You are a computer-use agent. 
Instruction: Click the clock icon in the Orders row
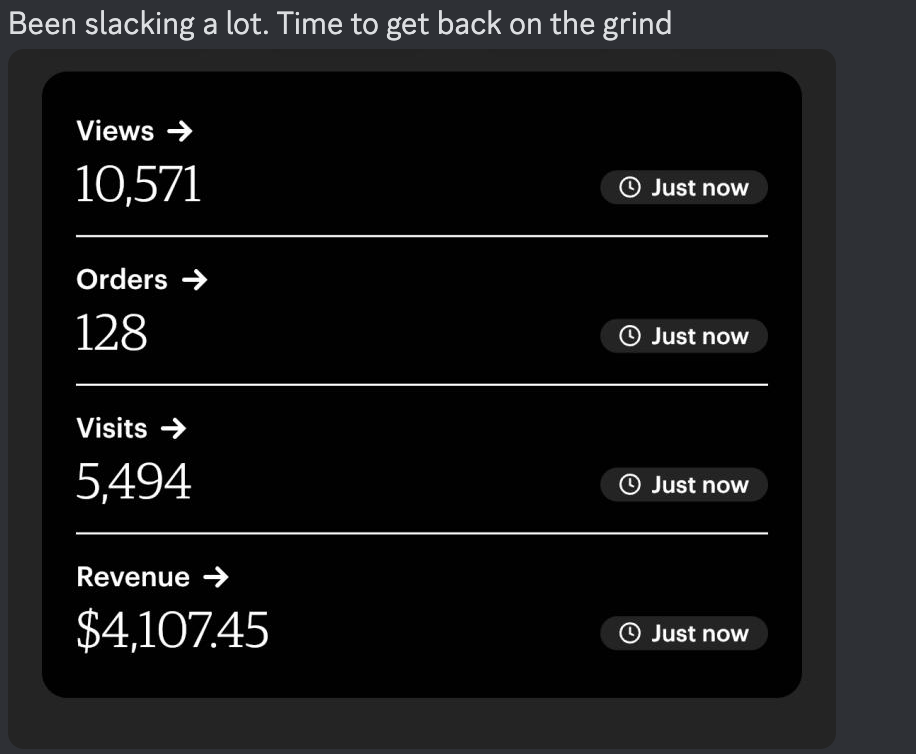tap(630, 336)
